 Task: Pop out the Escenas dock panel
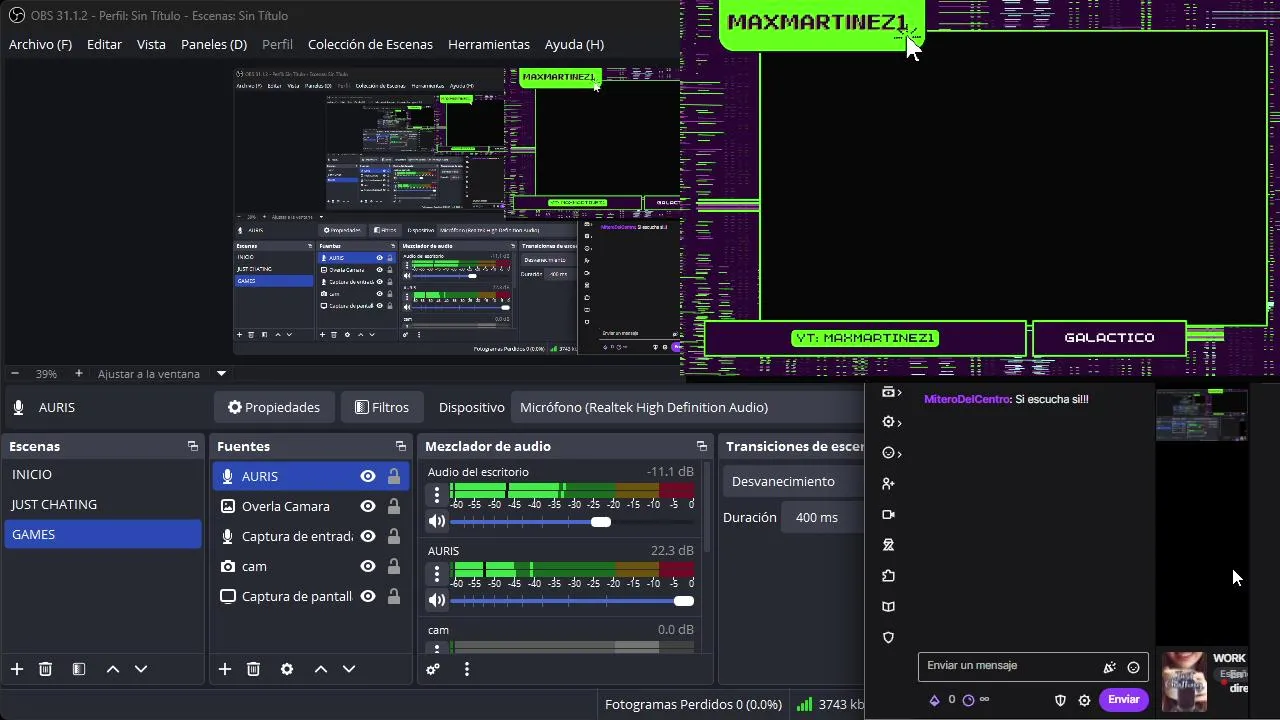(193, 446)
